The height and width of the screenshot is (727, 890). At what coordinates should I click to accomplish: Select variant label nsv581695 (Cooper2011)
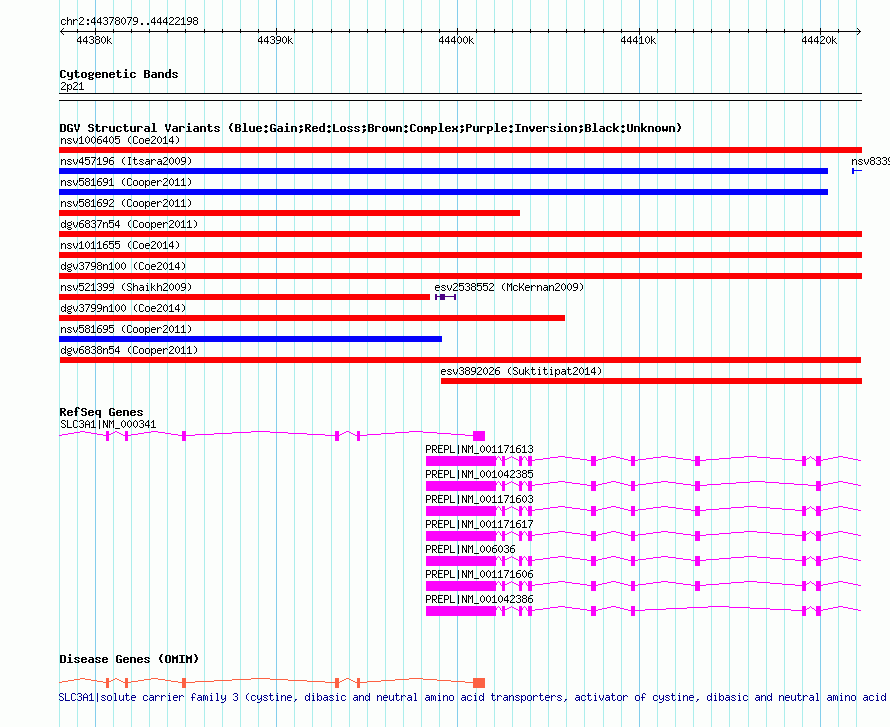[x=127, y=329]
